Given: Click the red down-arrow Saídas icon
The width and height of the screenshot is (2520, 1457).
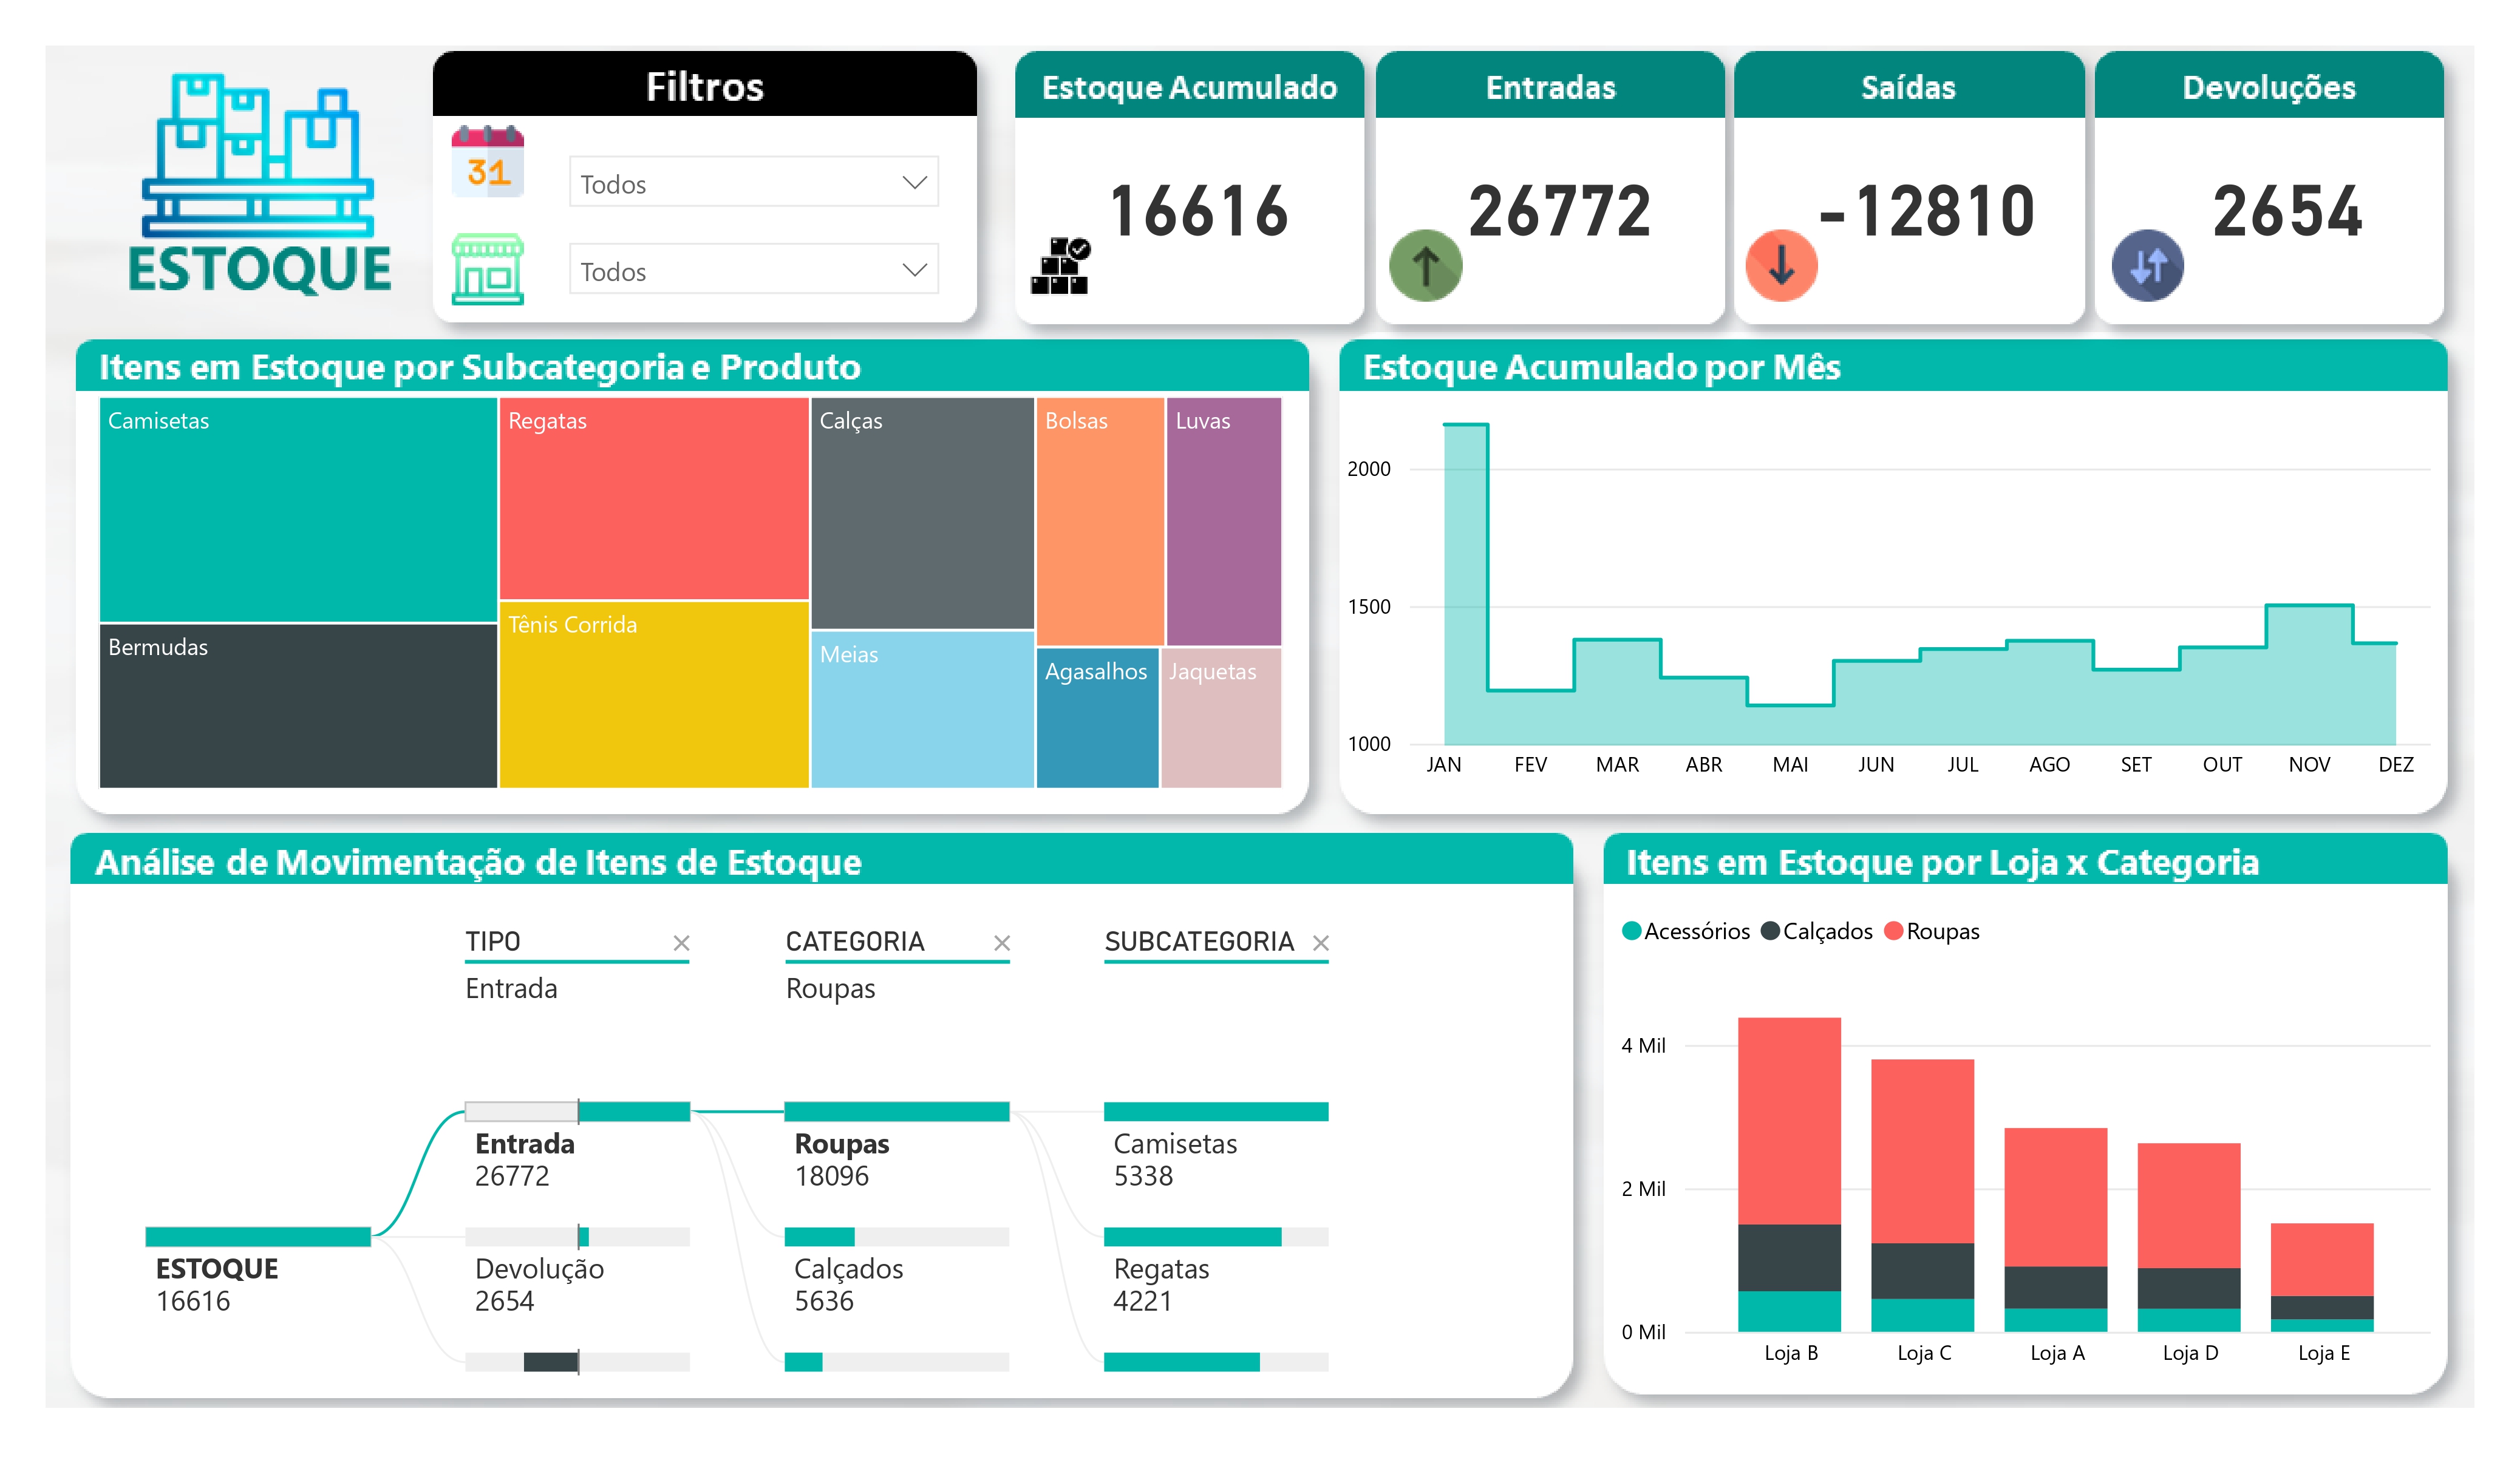Looking at the screenshot, I should point(1781,266).
